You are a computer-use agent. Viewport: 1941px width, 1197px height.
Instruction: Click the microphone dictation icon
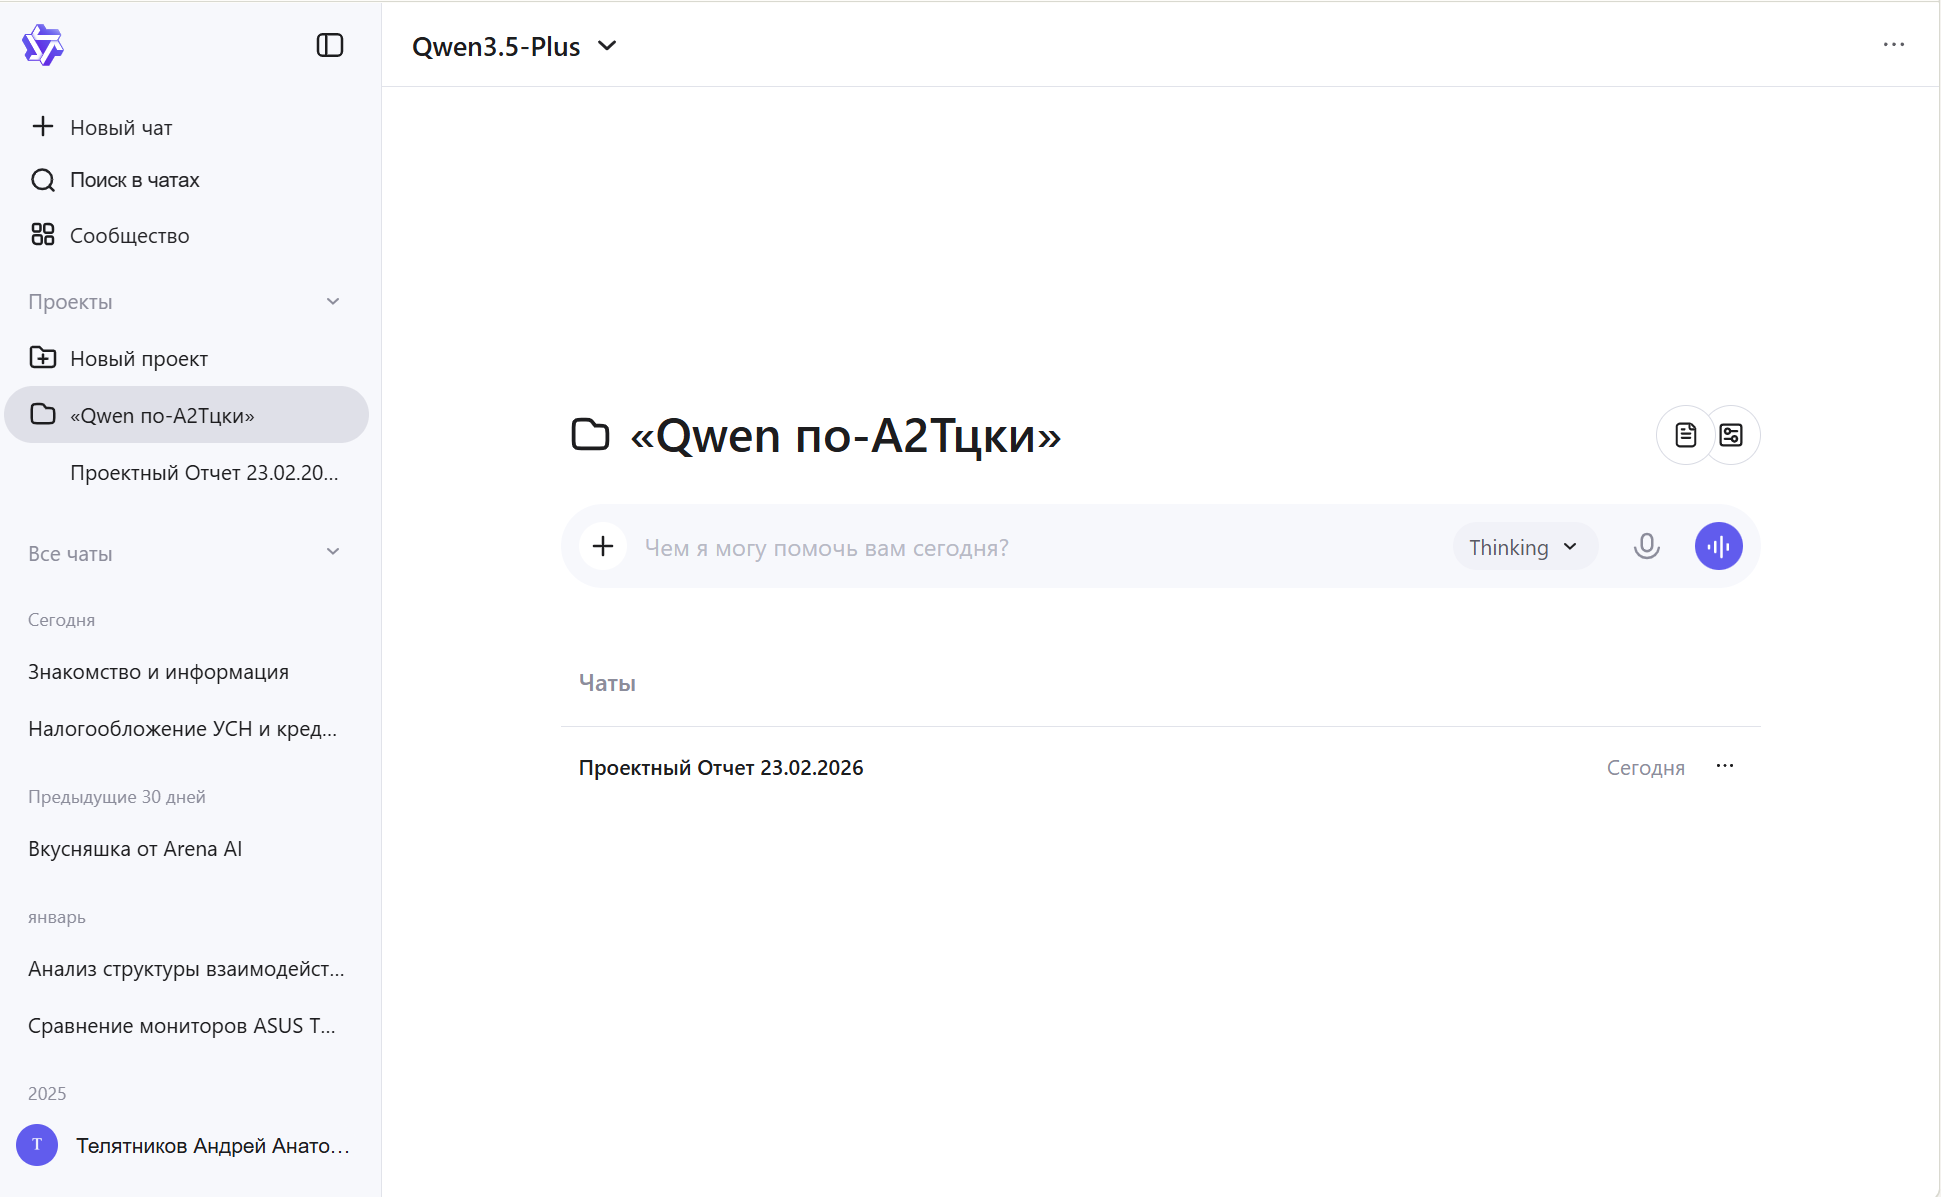[1647, 546]
